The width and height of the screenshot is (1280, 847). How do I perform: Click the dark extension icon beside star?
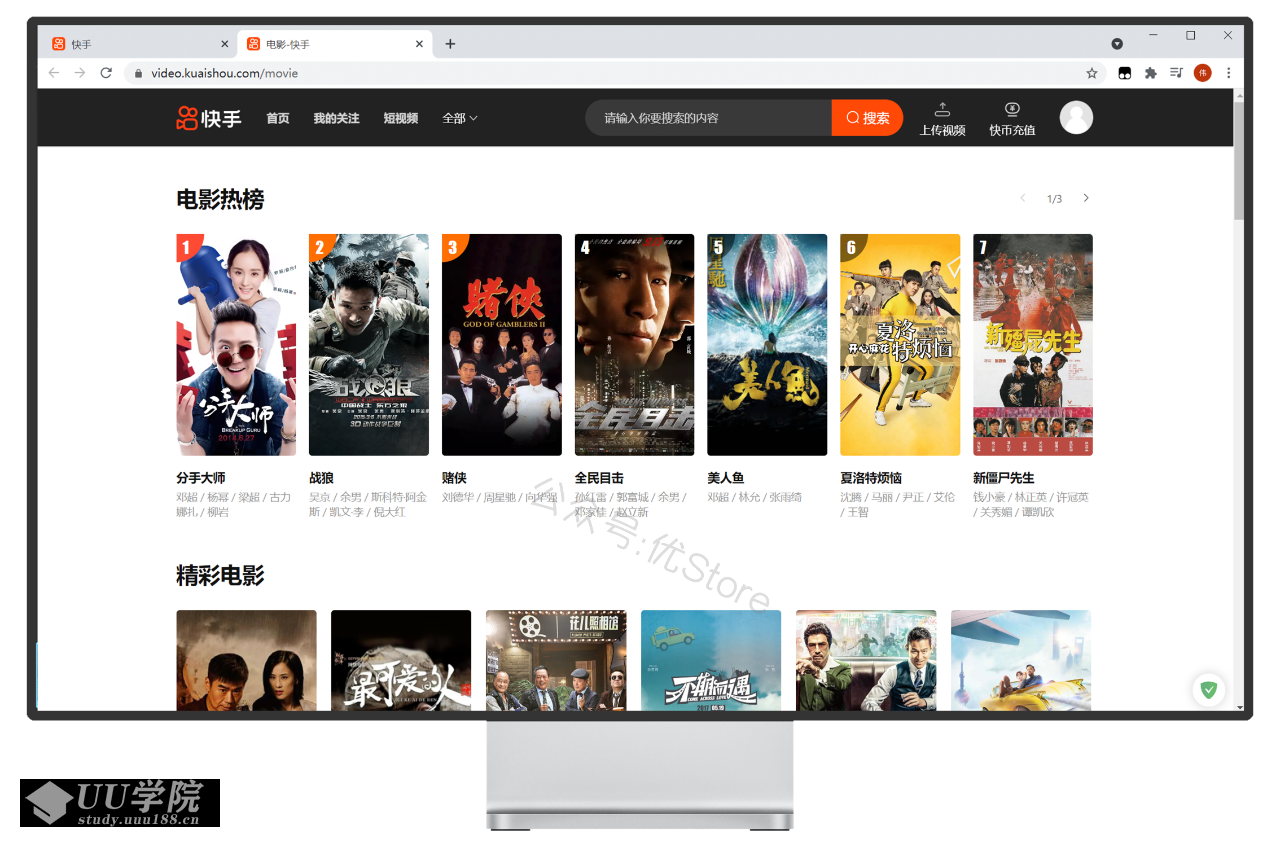click(1124, 73)
